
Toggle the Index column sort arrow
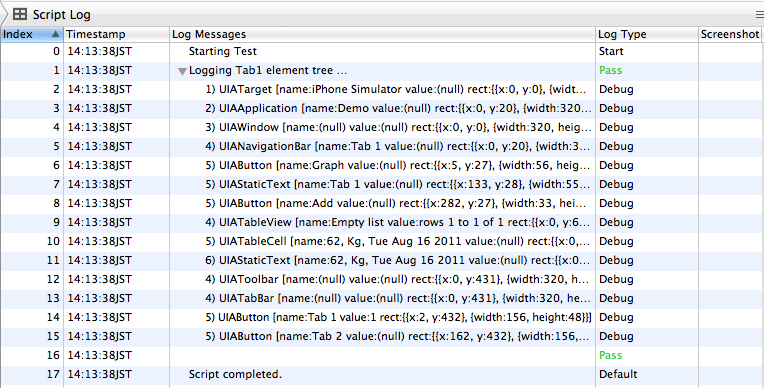56,34
